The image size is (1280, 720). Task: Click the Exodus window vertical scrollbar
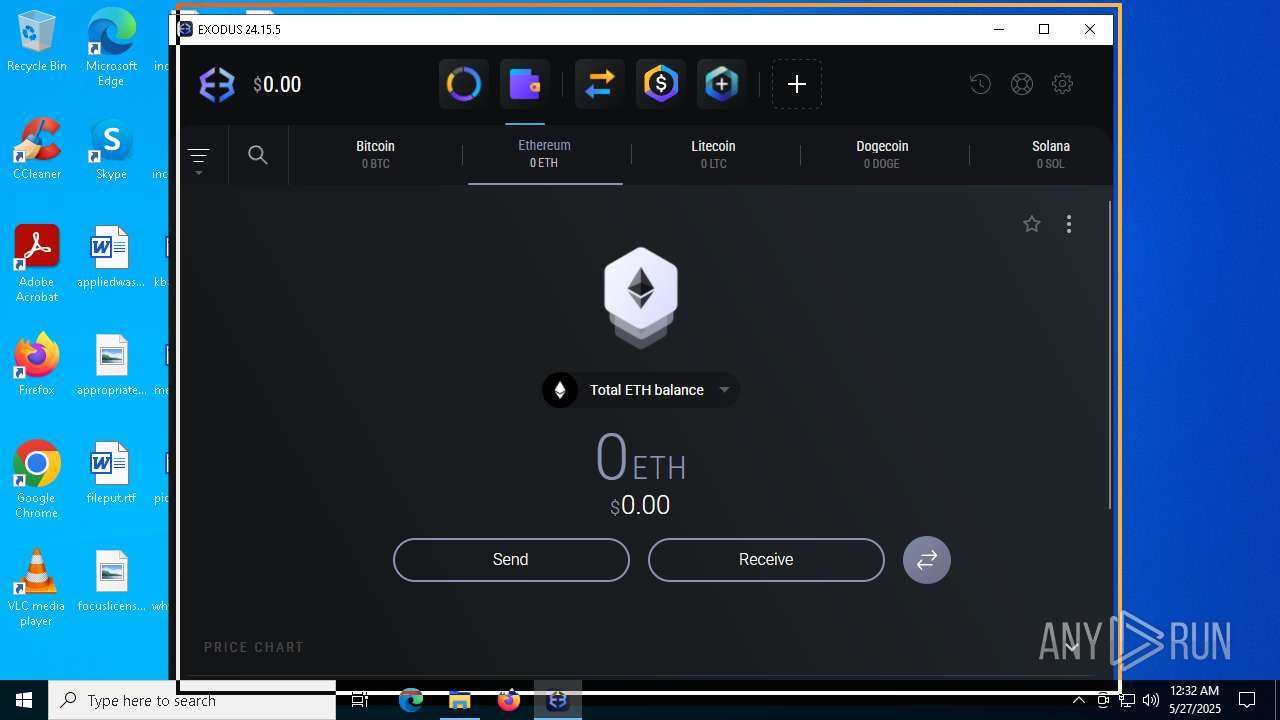[1109, 355]
